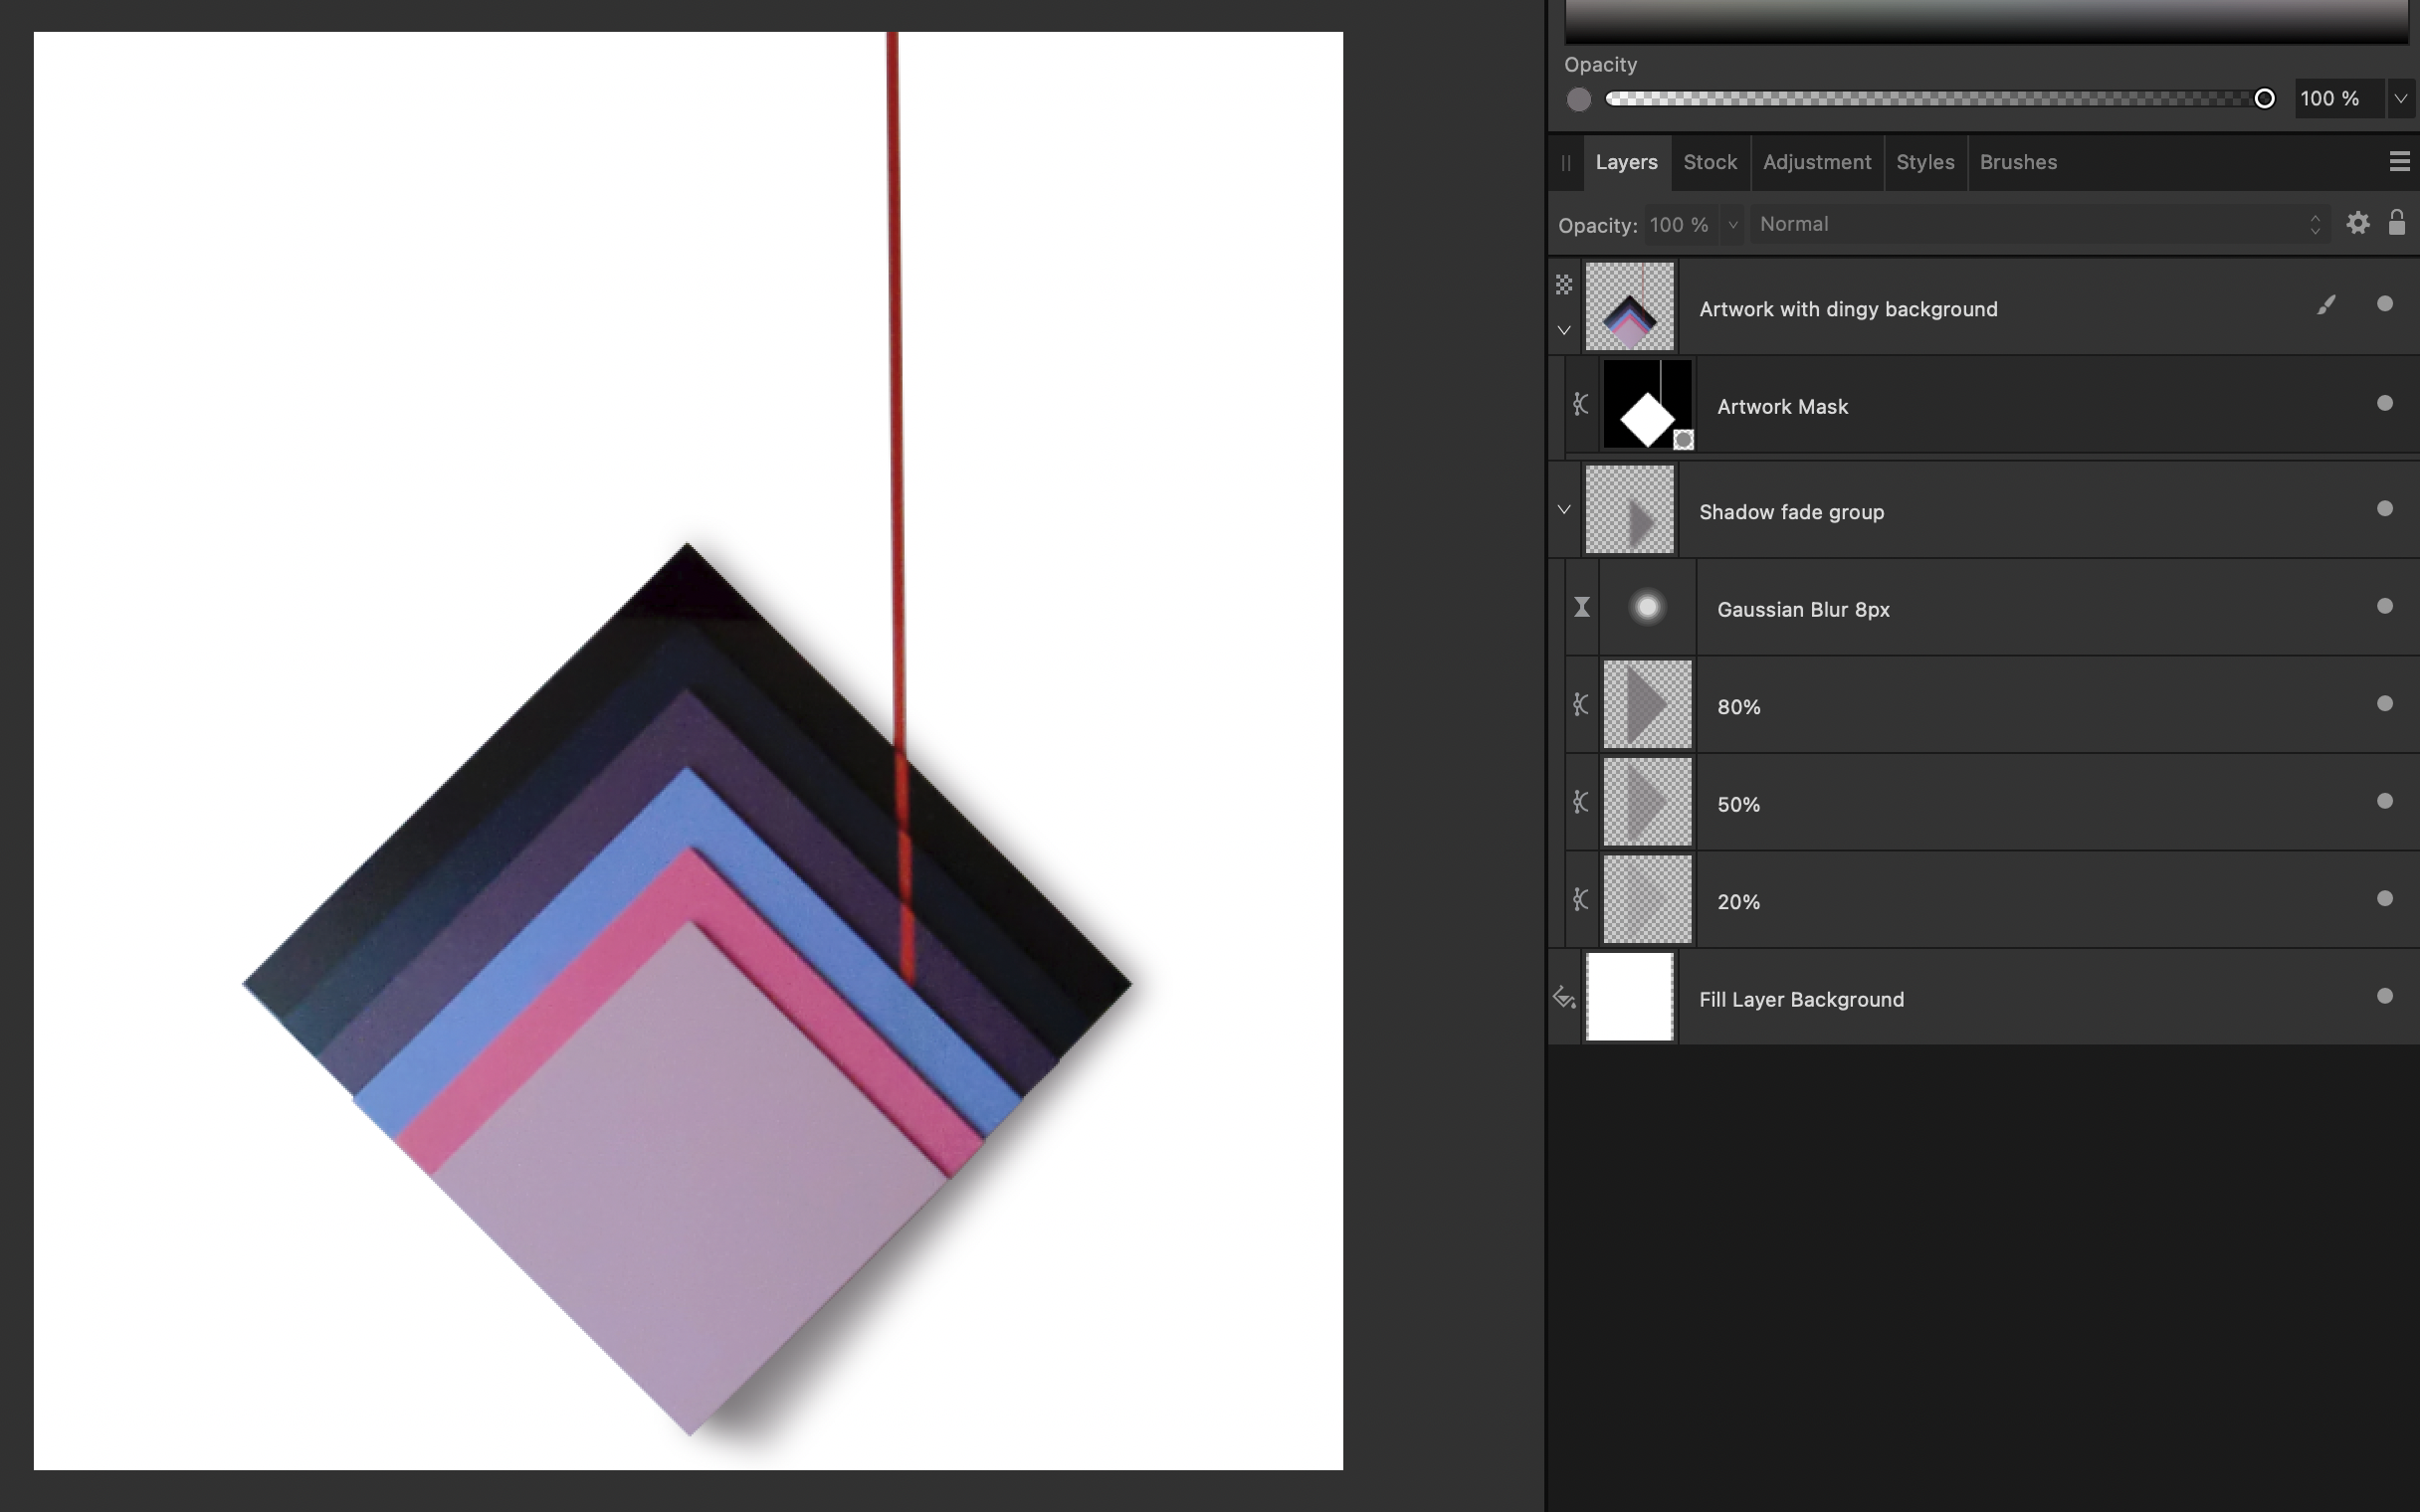2420x1512 pixels.
Task: Click the layer settings gear icon
Action: (x=2357, y=223)
